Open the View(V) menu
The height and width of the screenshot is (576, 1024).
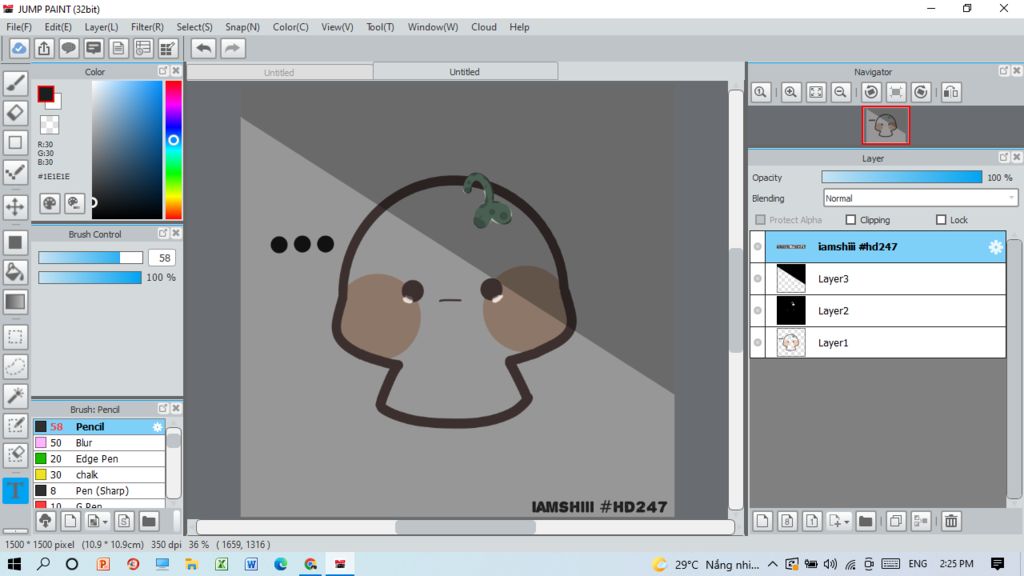(x=337, y=27)
